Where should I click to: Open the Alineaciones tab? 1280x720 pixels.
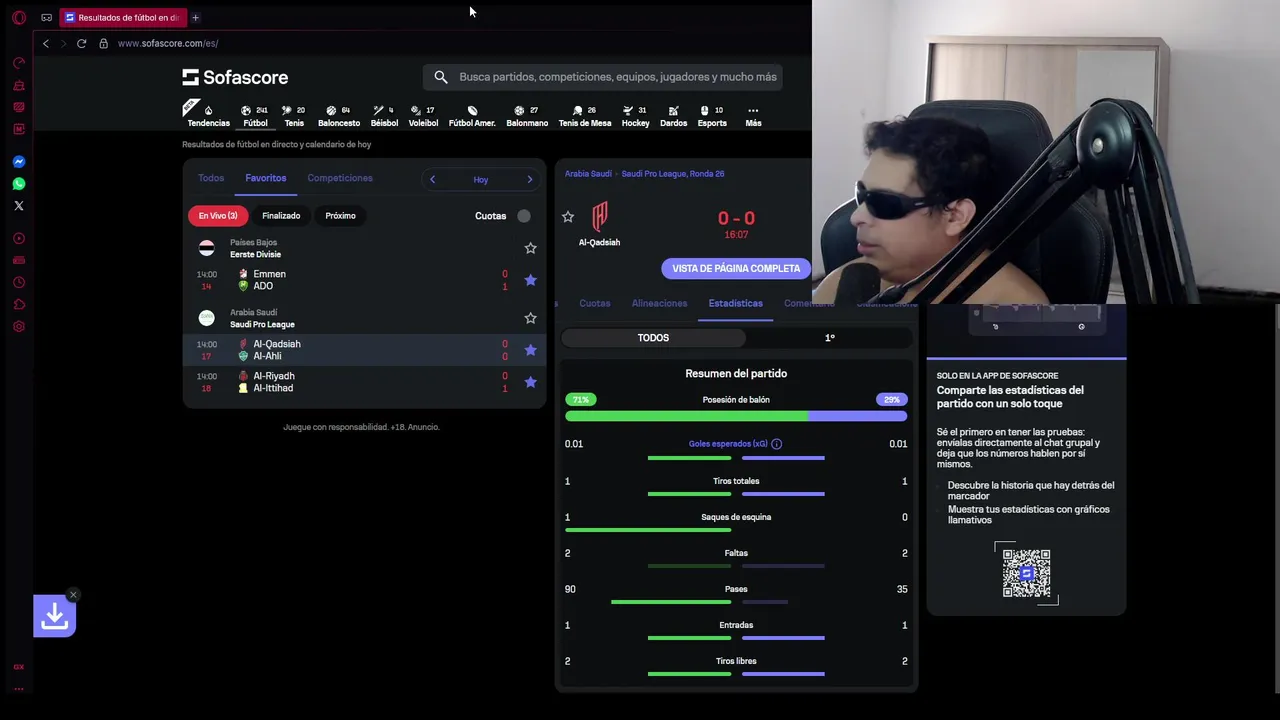tap(659, 303)
